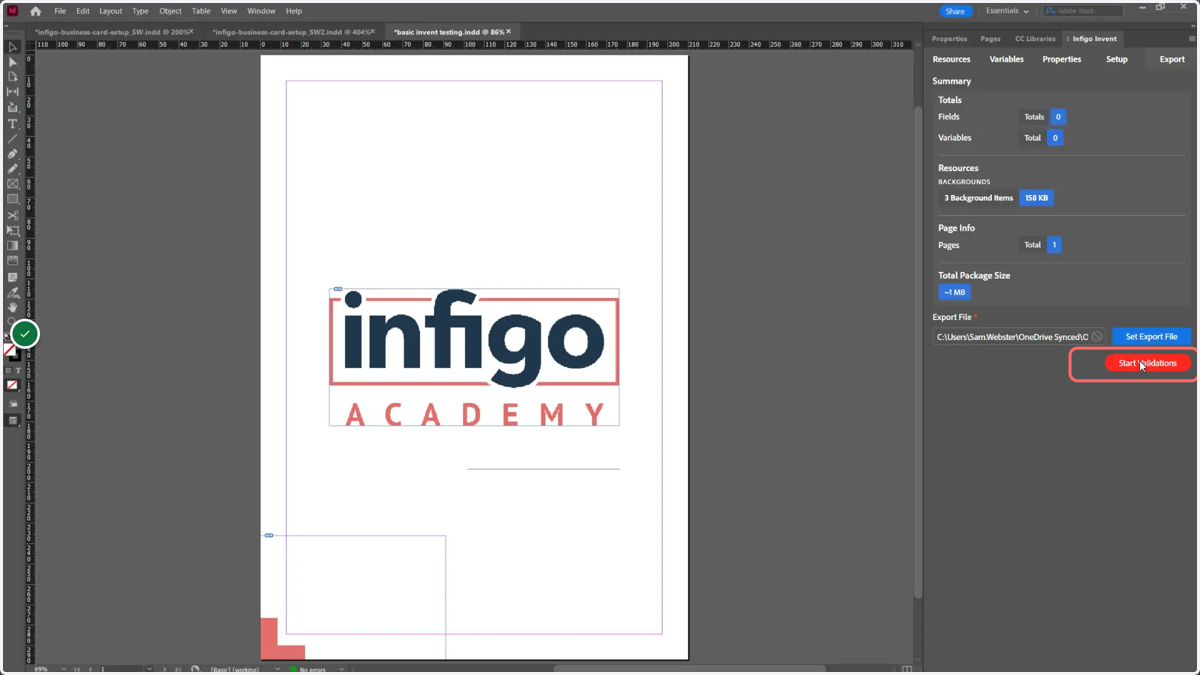The height and width of the screenshot is (675, 1200).
Task: Open the View menu
Action: tap(229, 11)
